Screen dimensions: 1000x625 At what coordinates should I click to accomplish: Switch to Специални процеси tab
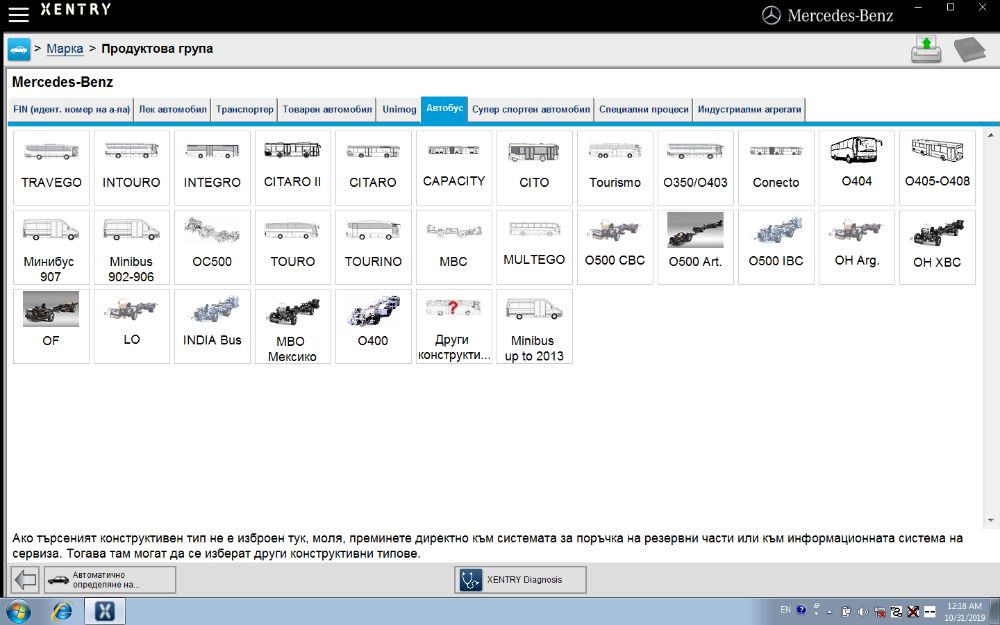coord(643,109)
